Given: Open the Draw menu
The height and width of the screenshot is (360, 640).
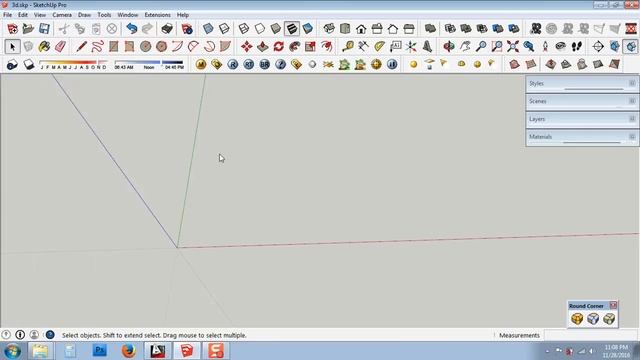Looking at the screenshot, I should pyautogui.click(x=84, y=15).
